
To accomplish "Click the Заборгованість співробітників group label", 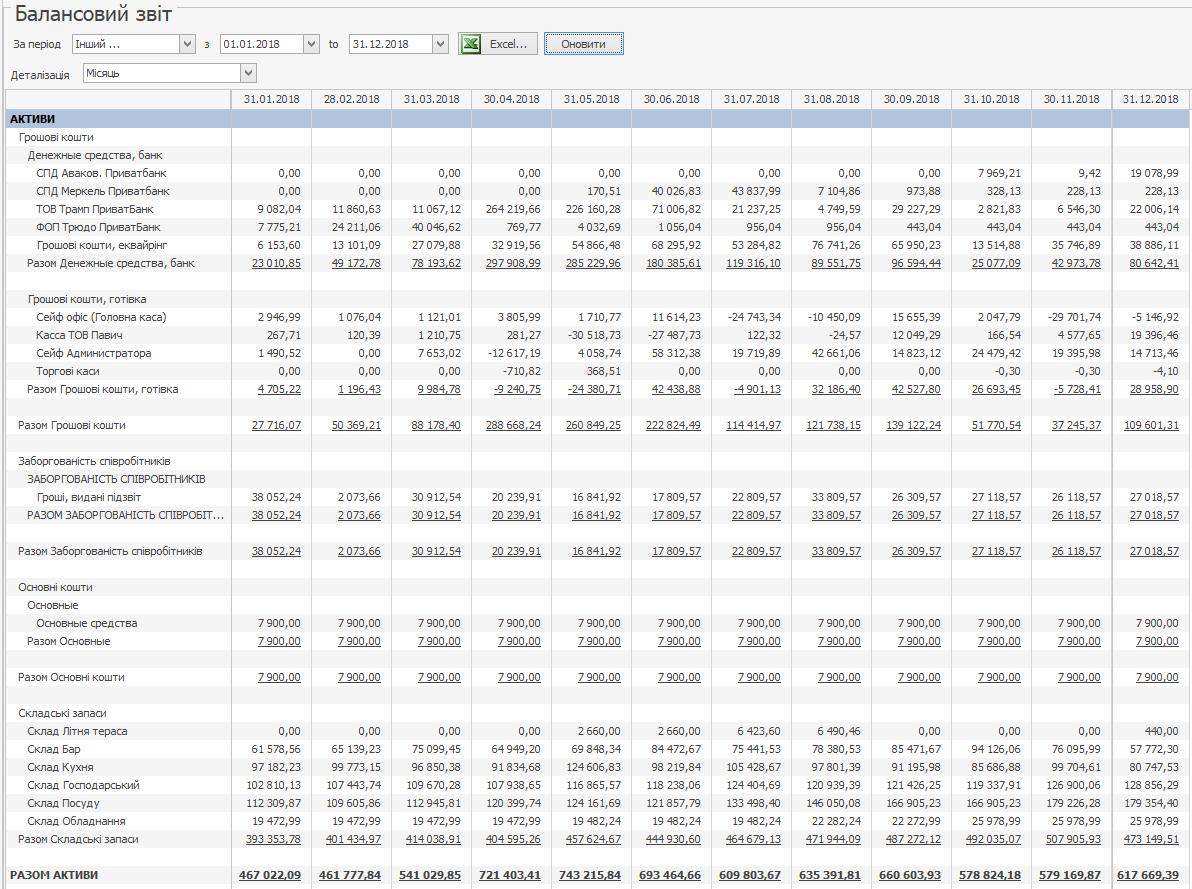I will pyautogui.click(x=94, y=461).
